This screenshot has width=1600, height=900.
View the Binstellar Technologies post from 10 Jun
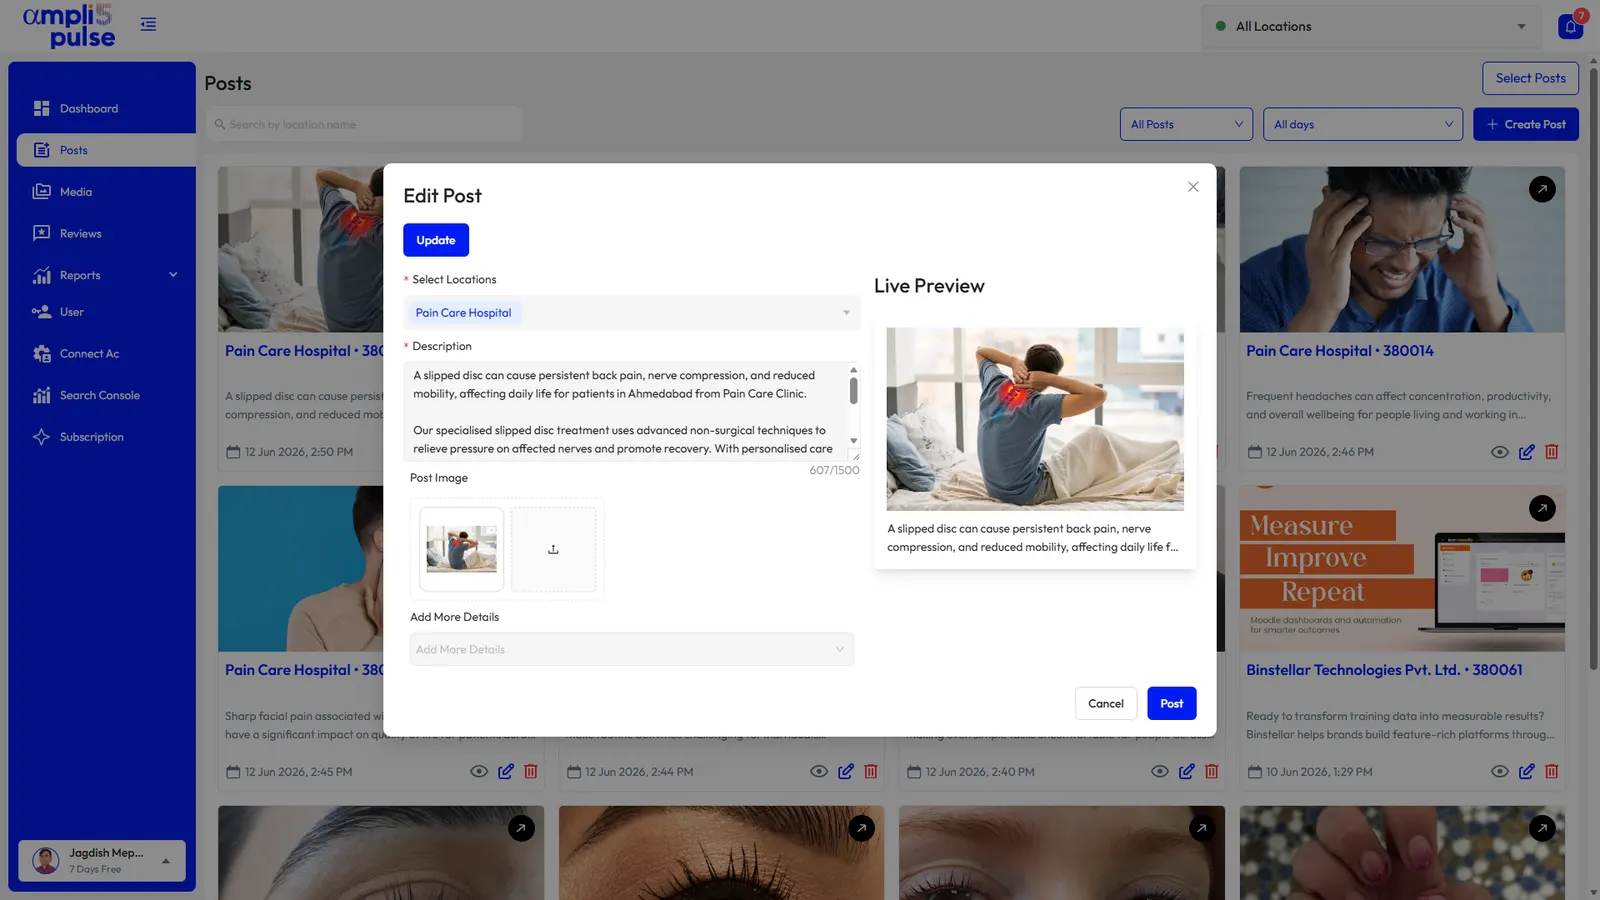click(1499, 772)
